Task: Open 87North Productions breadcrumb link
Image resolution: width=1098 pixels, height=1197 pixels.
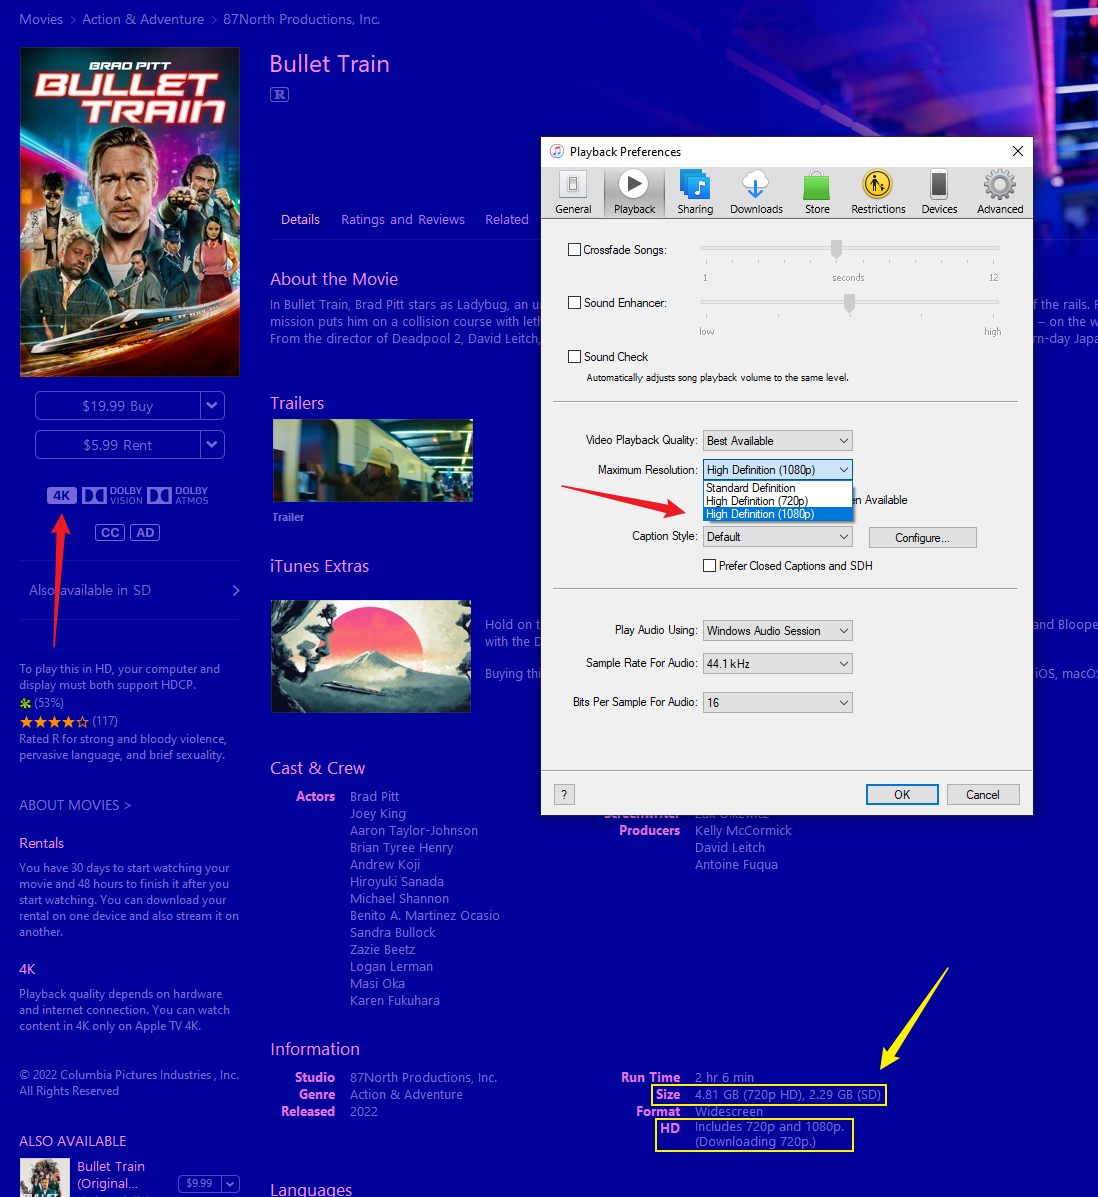Action: (x=302, y=19)
